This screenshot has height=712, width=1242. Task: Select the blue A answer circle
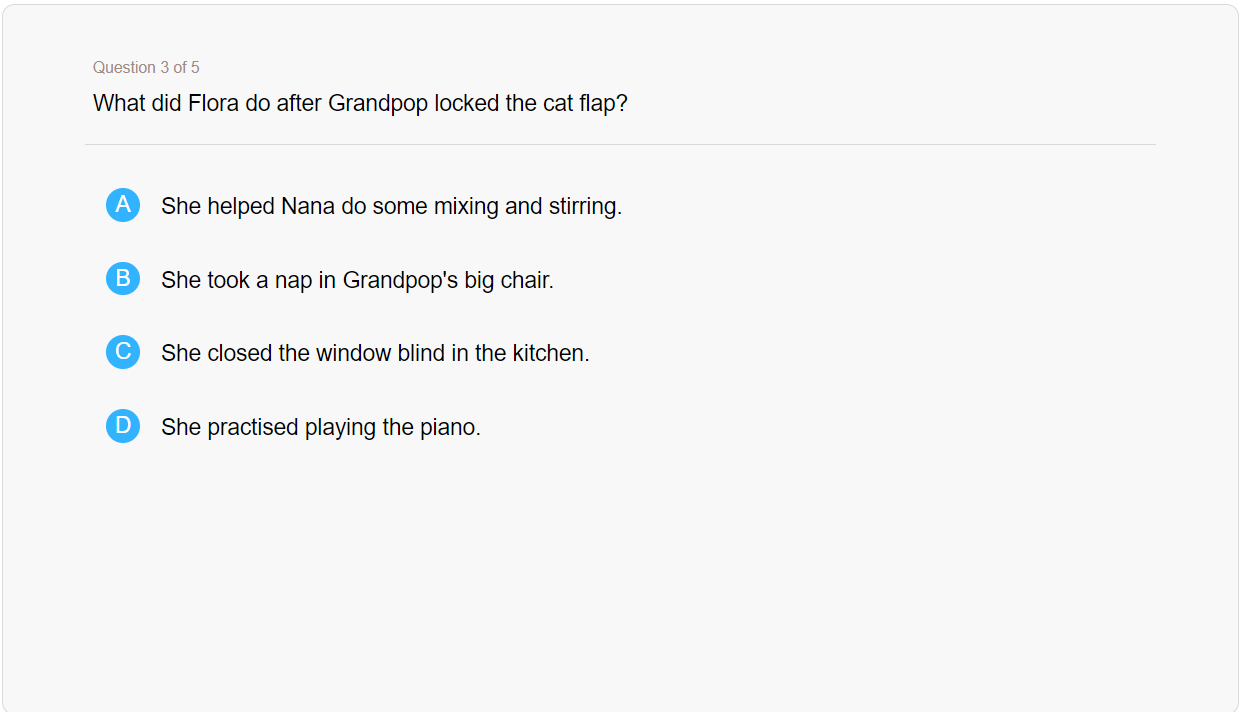[x=123, y=205]
